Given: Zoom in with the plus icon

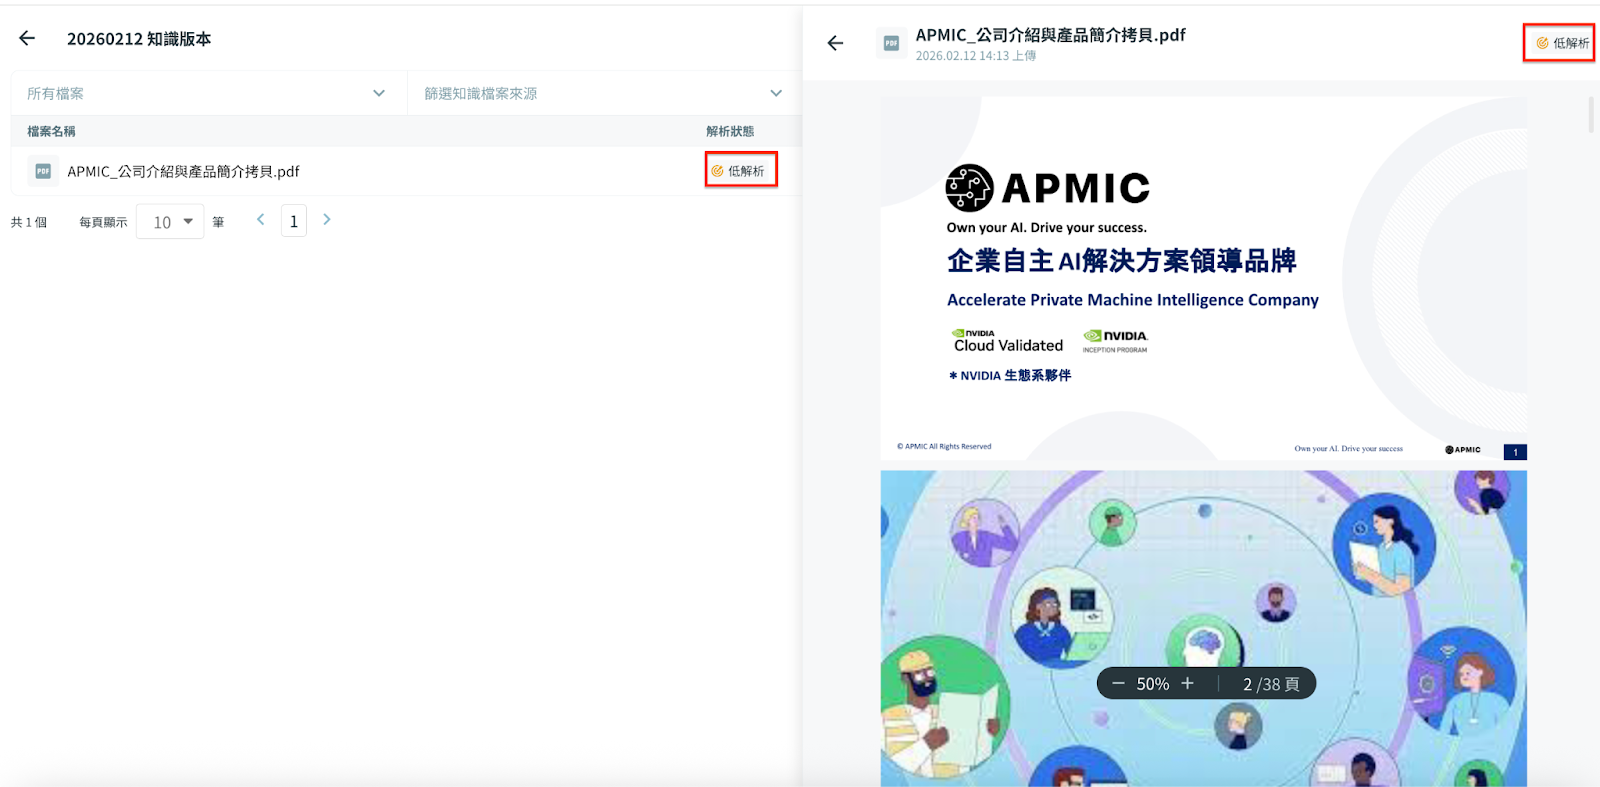Looking at the screenshot, I should pos(1187,684).
